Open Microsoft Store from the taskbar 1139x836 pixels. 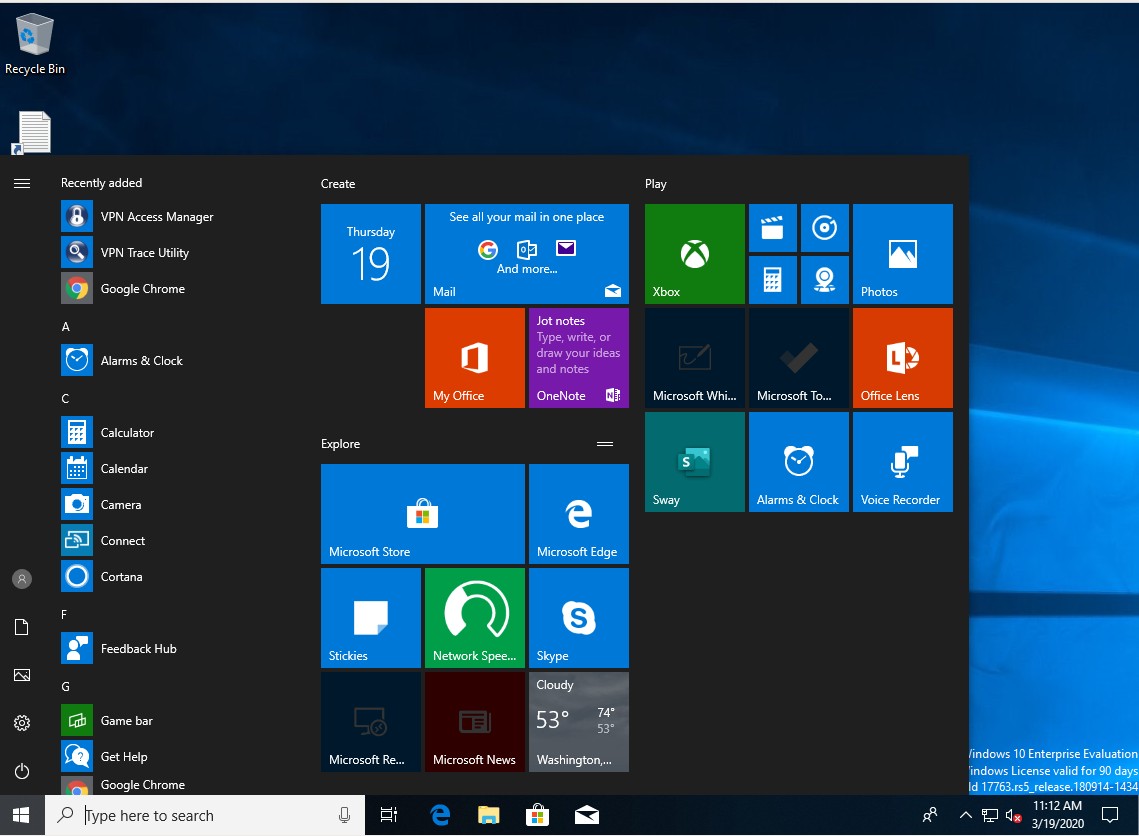(538, 815)
